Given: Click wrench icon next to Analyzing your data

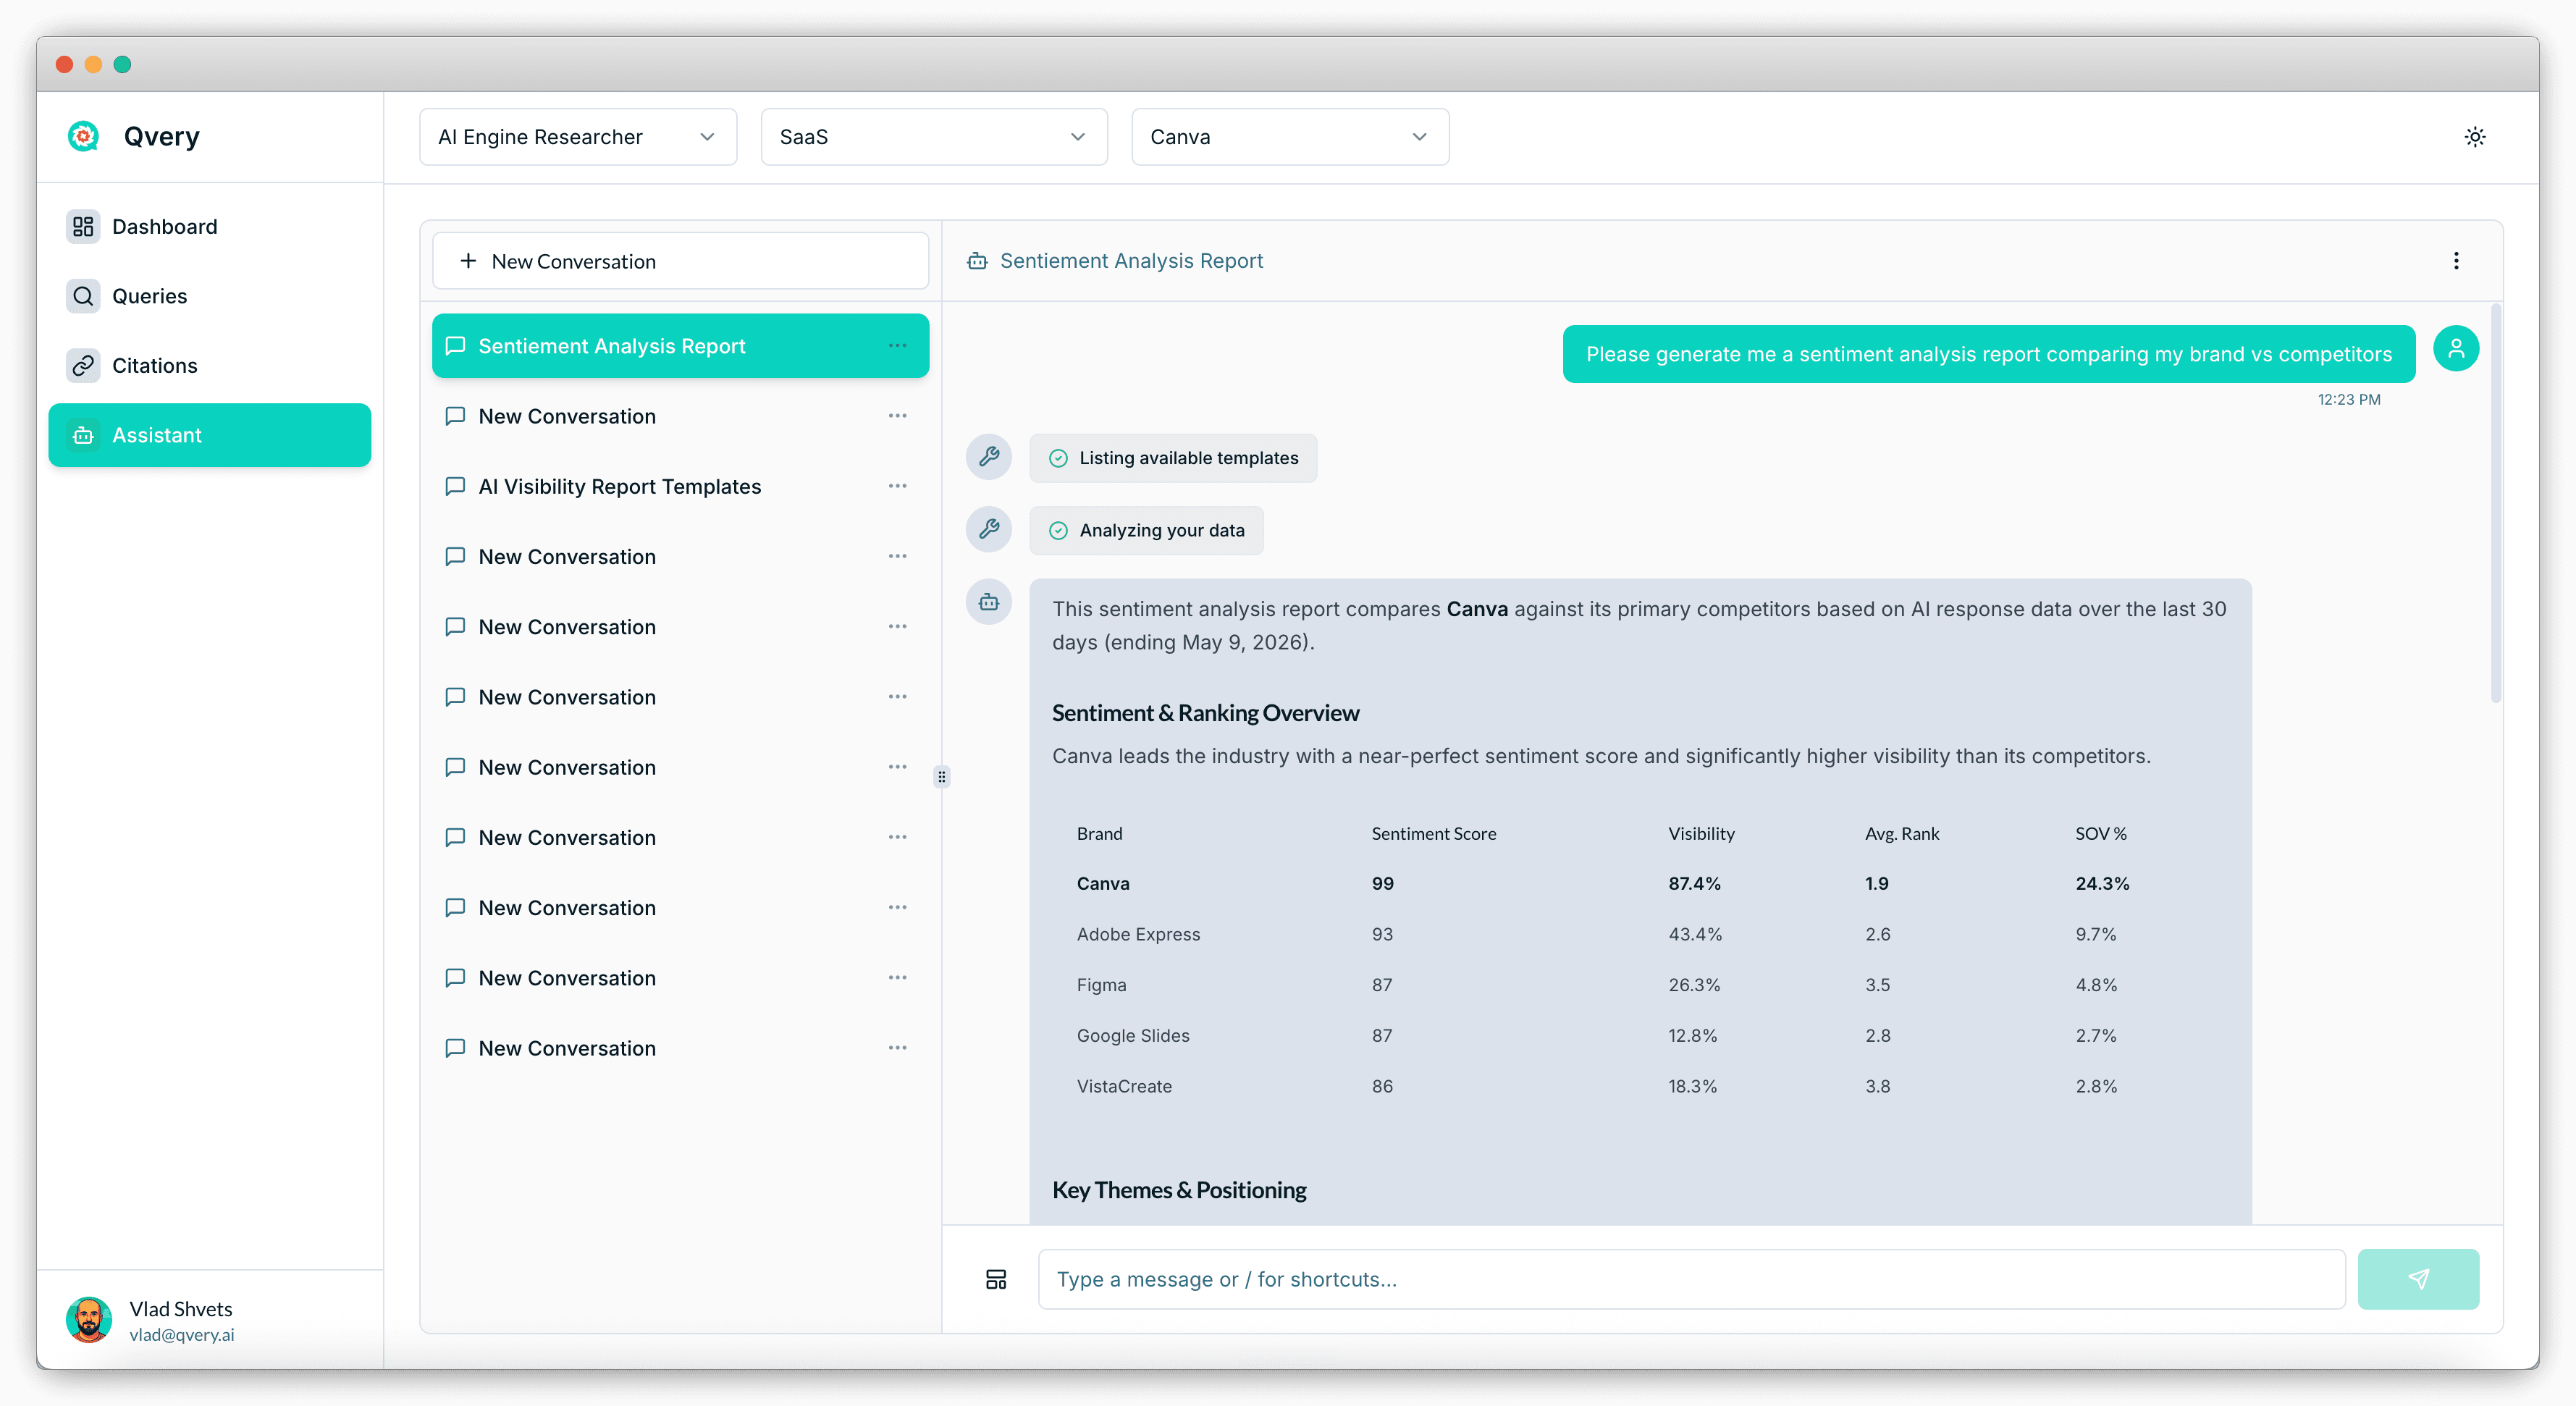Looking at the screenshot, I should tap(988, 529).
